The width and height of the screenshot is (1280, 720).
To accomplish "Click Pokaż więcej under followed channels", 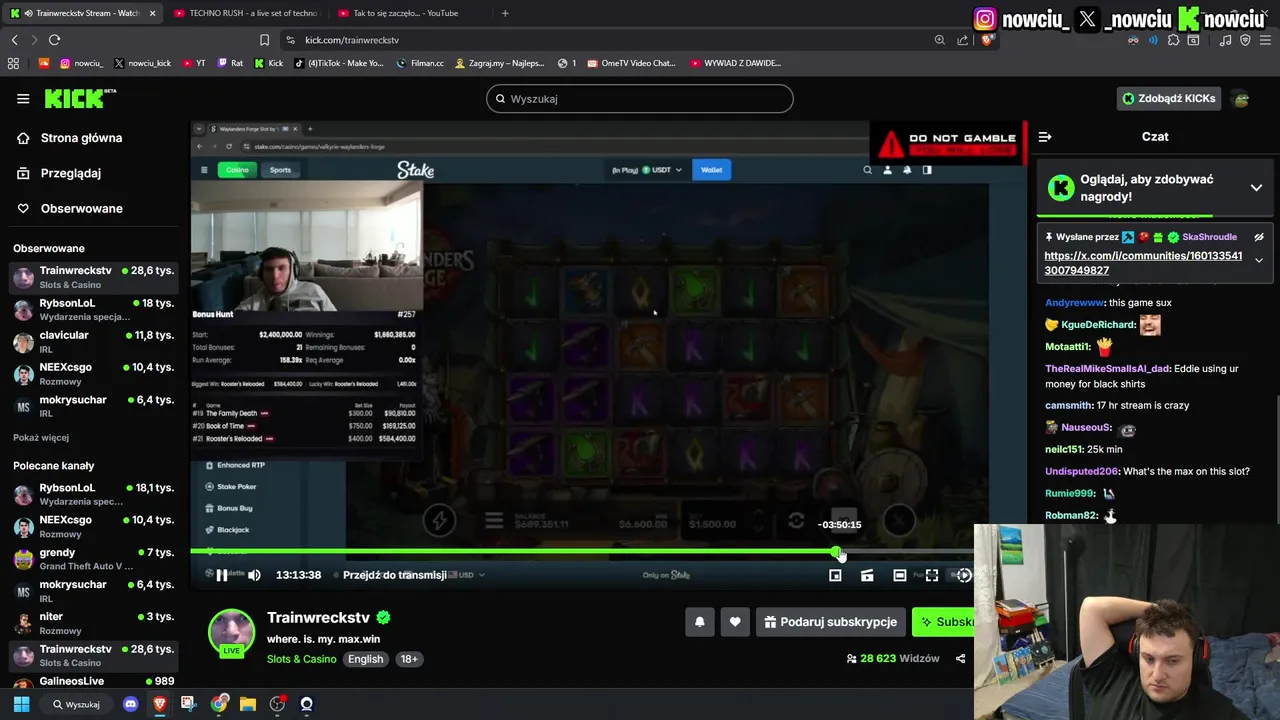I will click(41, 438).
